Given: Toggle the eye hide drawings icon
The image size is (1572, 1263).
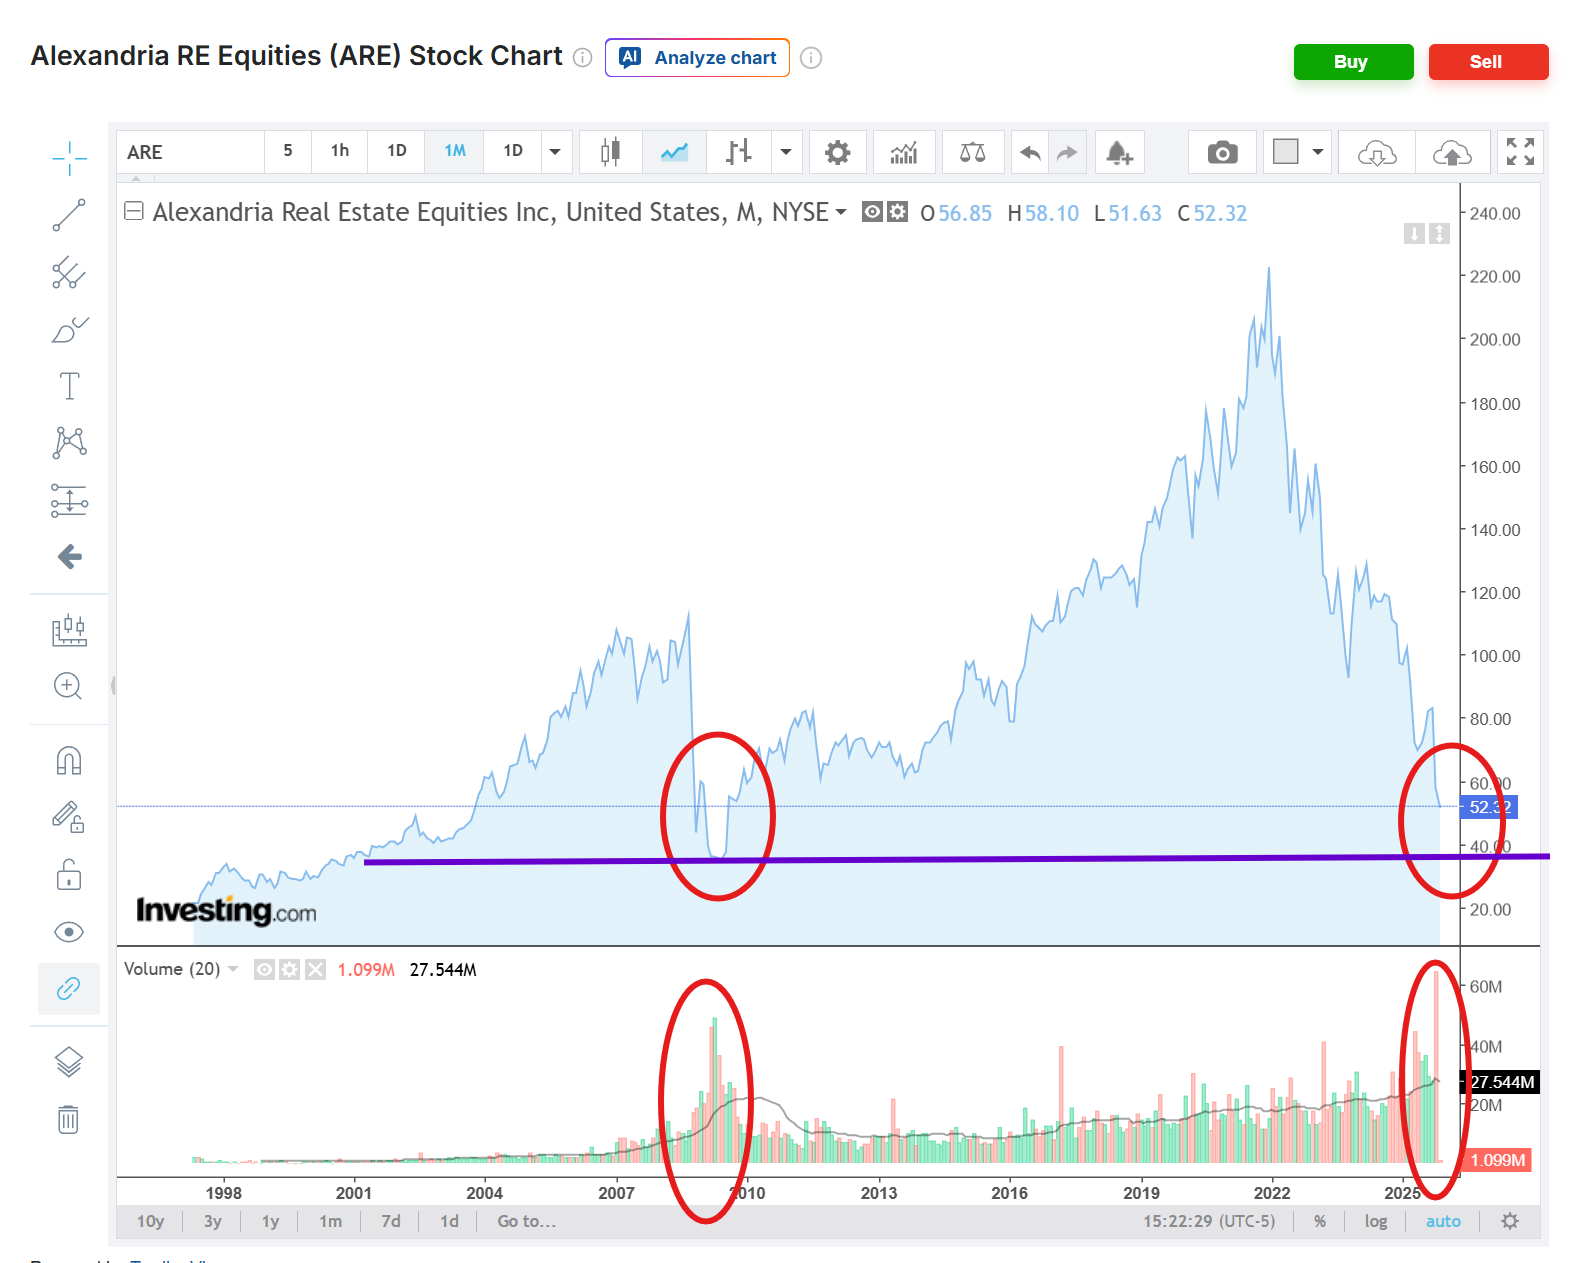Looking at the screenshot, I should 69,932.
